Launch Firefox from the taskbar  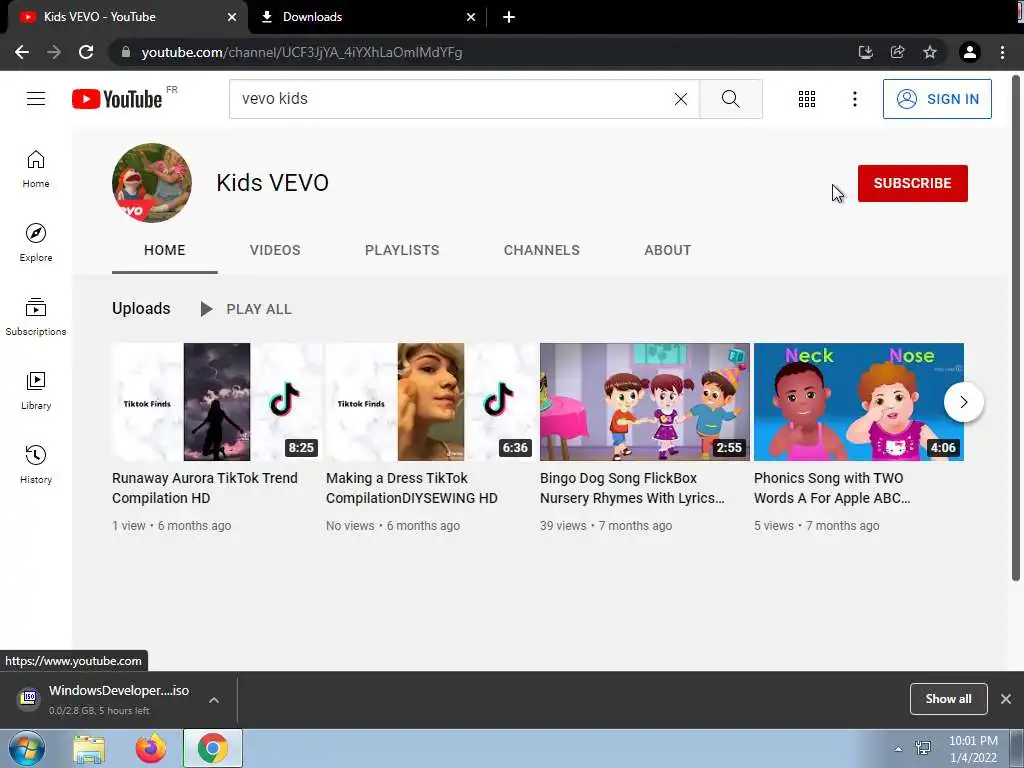pyautogui.click(x=151, y=749)
